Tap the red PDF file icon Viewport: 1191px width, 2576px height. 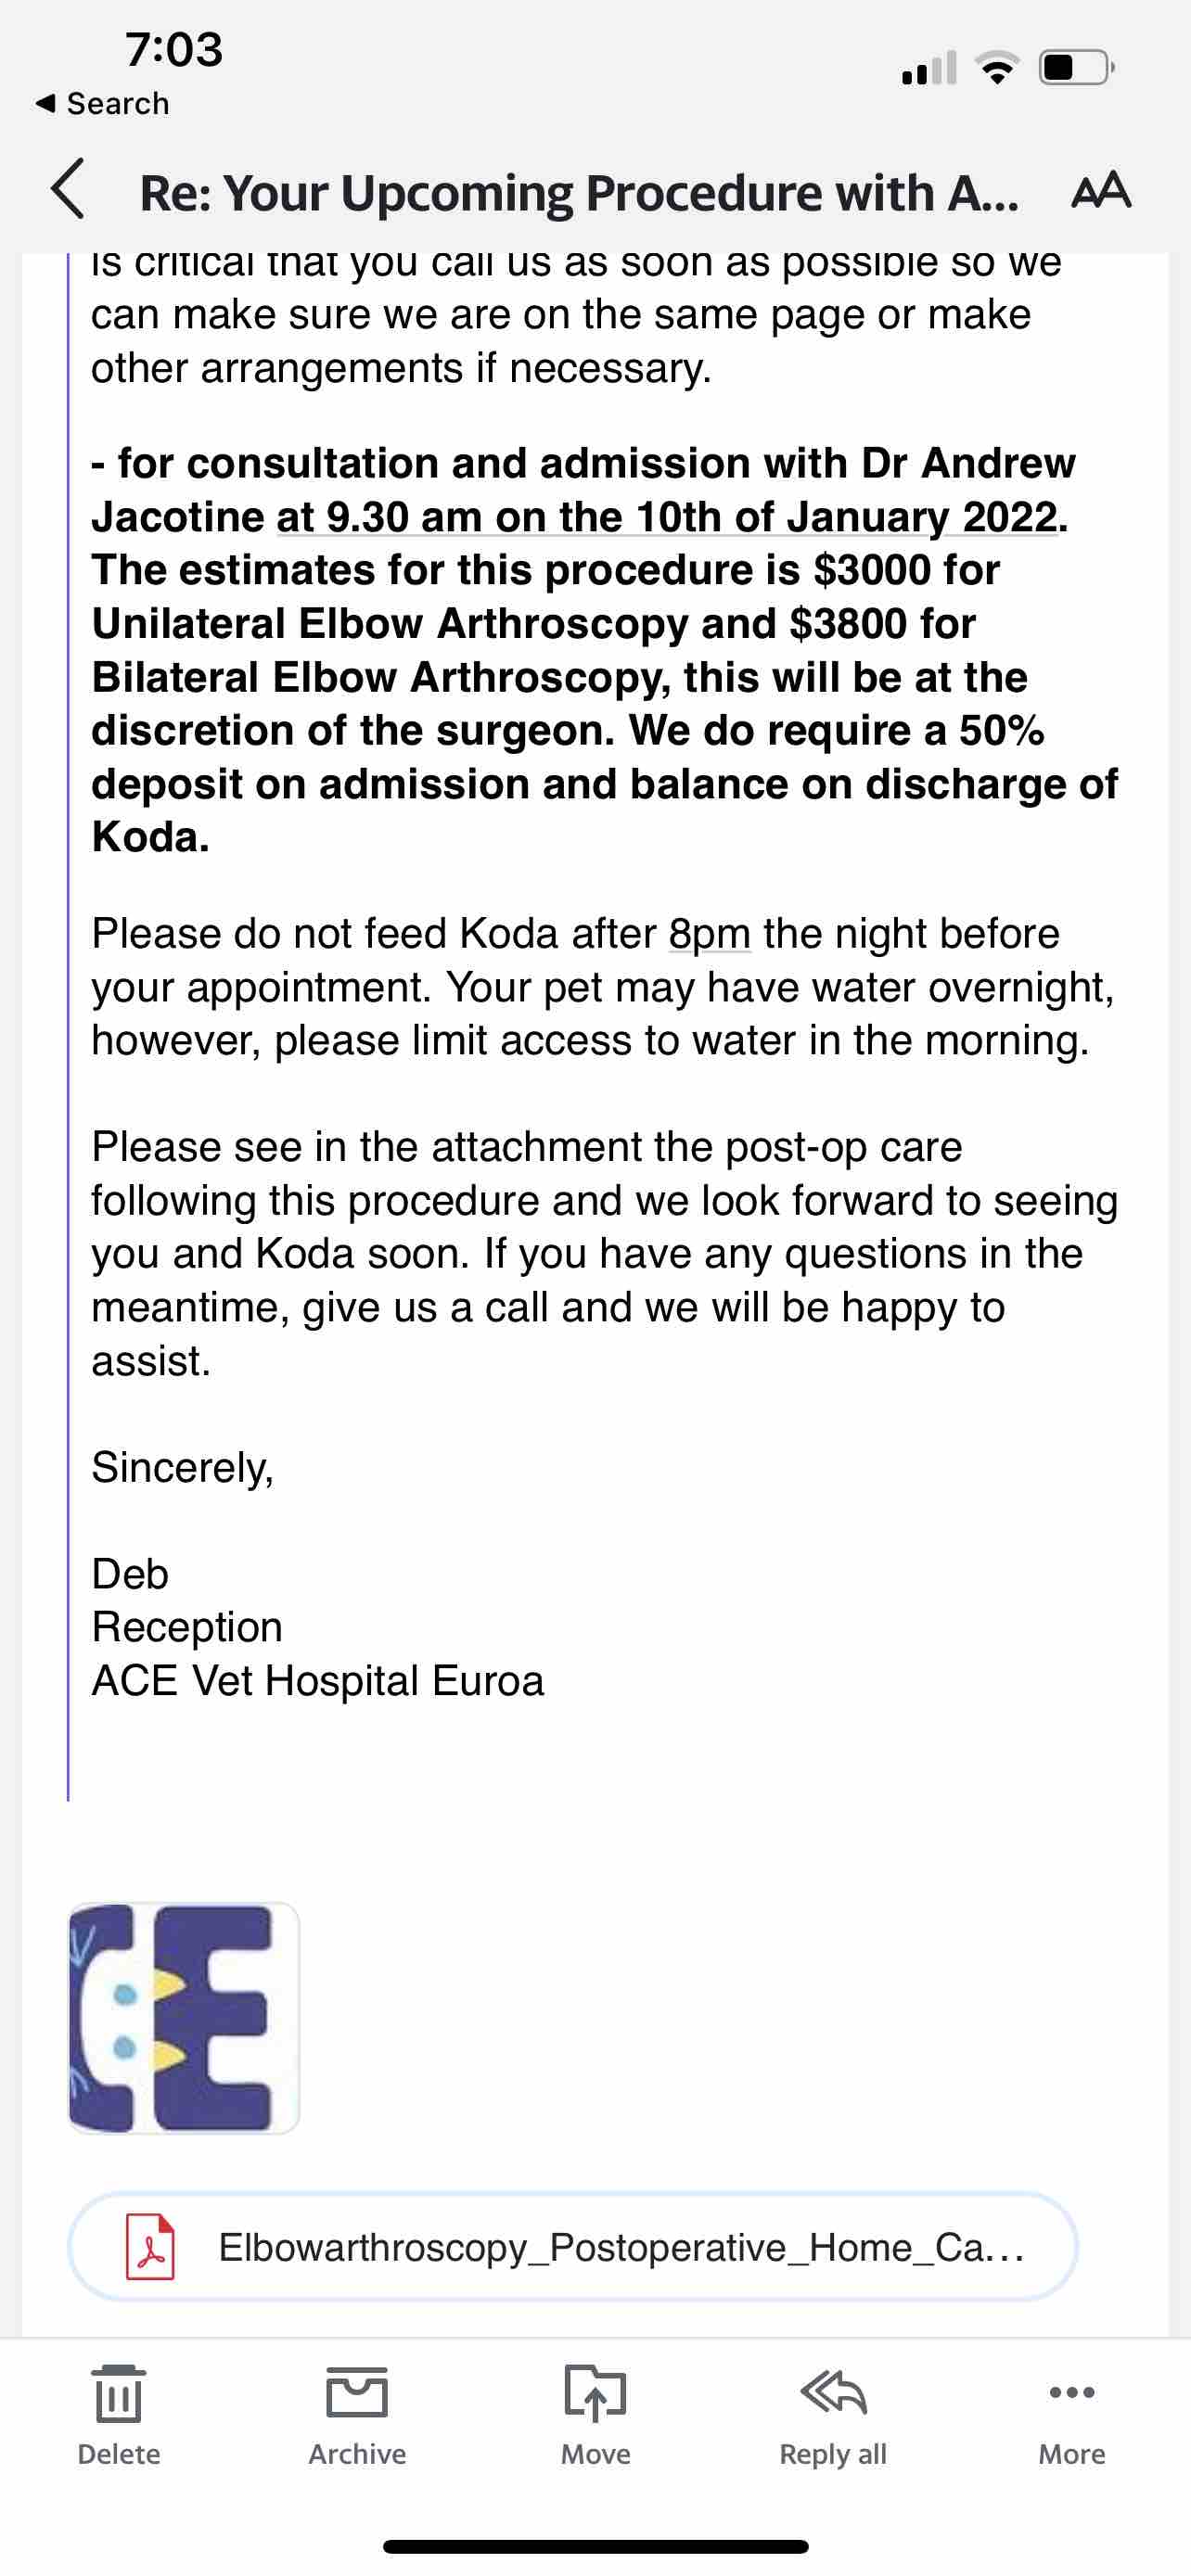[150, 2247]
